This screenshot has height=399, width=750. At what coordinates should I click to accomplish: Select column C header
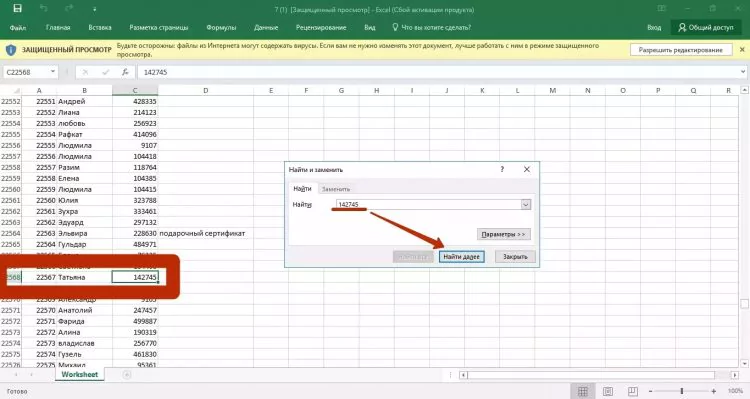[135, 90]
